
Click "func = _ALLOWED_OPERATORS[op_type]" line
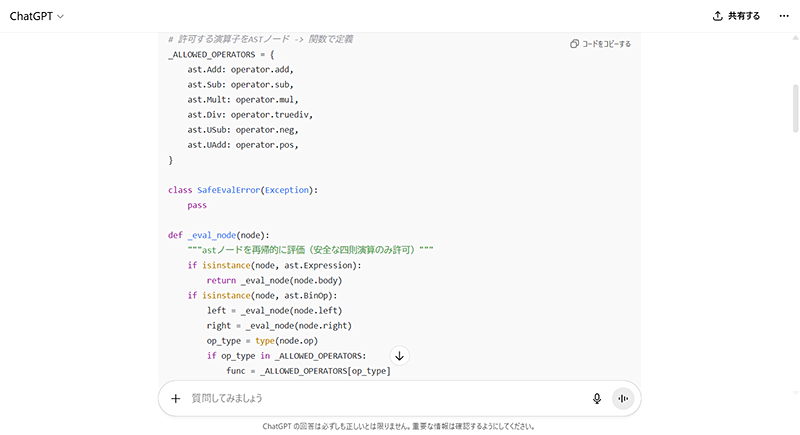click(308, 371)
